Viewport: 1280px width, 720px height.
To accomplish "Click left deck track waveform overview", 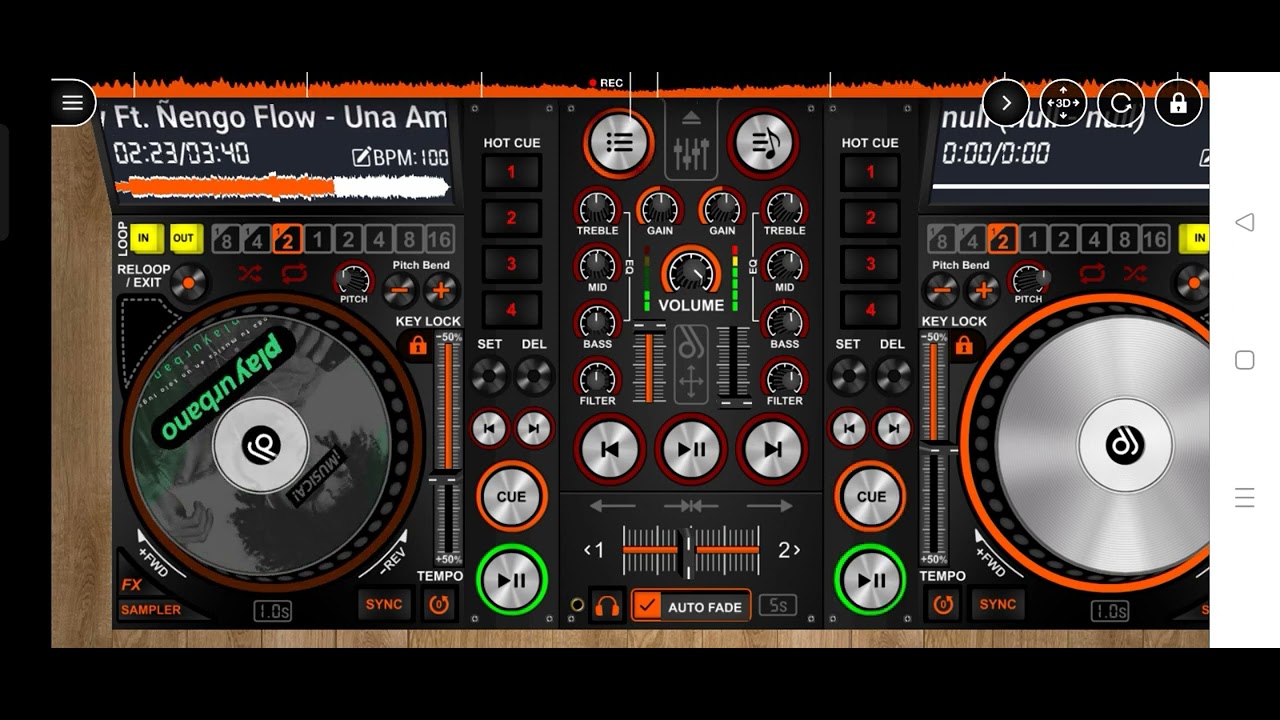I will pyautogui.click(x=283, y=187).
